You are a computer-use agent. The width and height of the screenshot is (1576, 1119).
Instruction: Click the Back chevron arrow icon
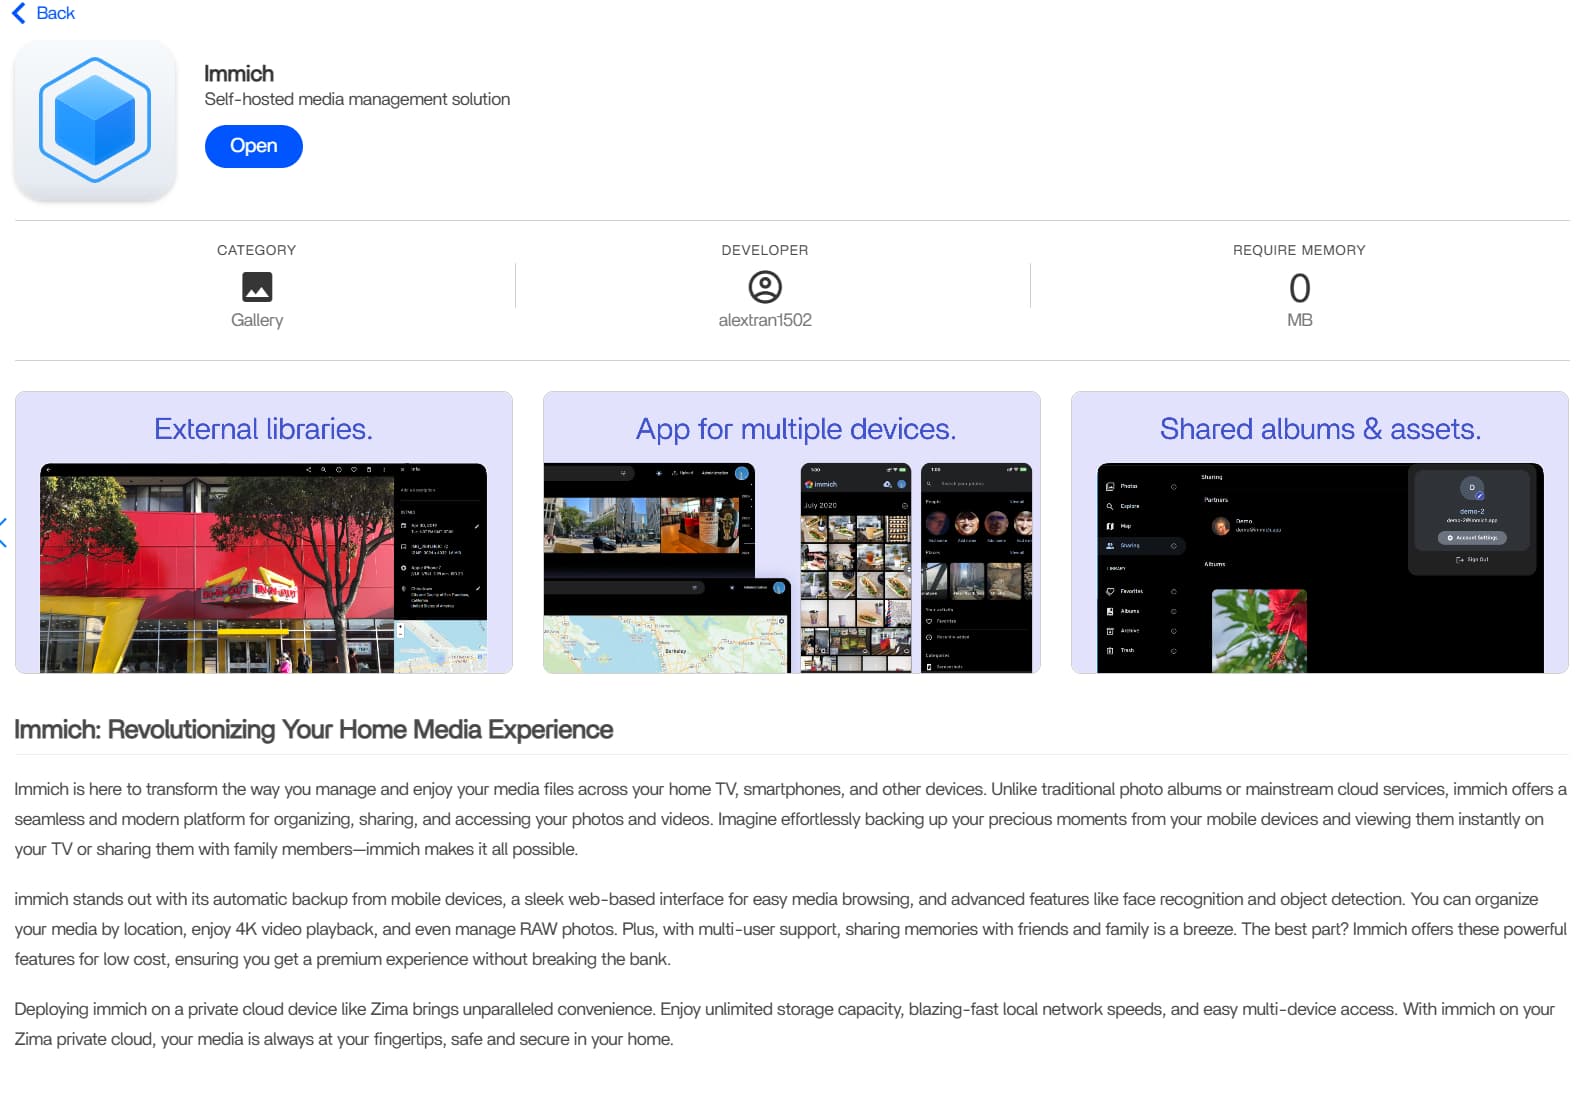(18, 13)
